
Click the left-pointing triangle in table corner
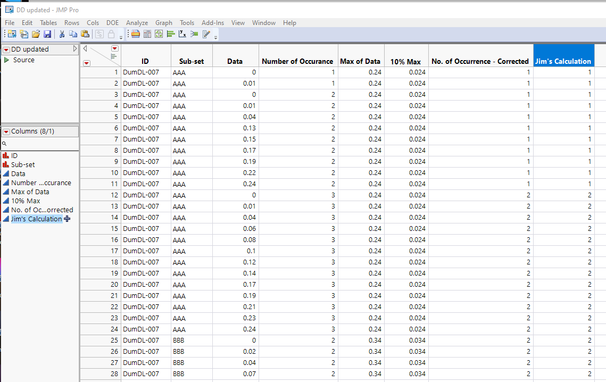pos(85,49)
